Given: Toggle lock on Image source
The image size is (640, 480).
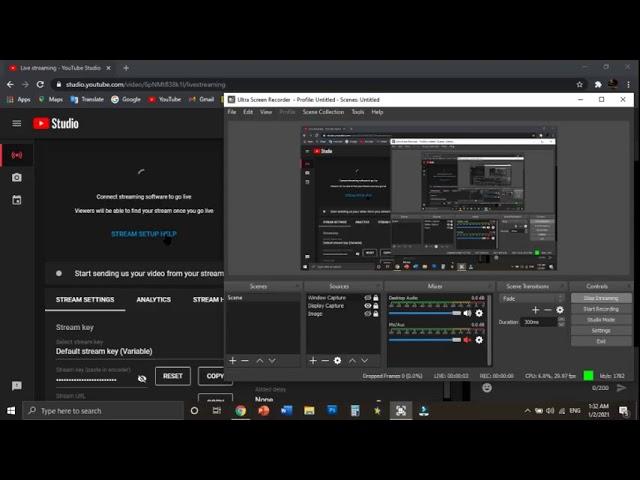Looking at the screenshot, I should (376, 314).
